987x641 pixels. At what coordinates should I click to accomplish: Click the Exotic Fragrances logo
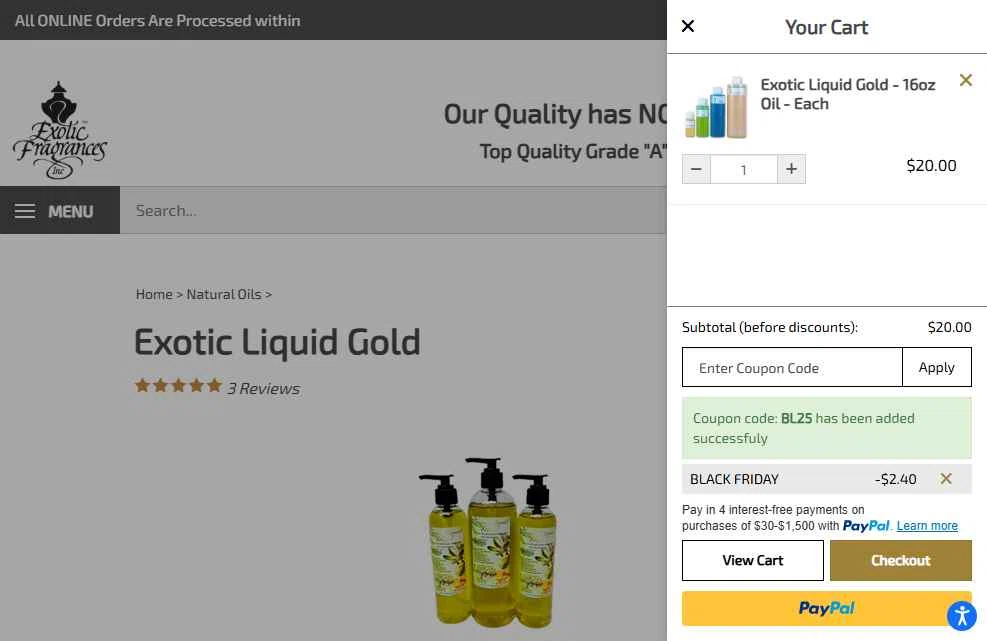[60, 130]
